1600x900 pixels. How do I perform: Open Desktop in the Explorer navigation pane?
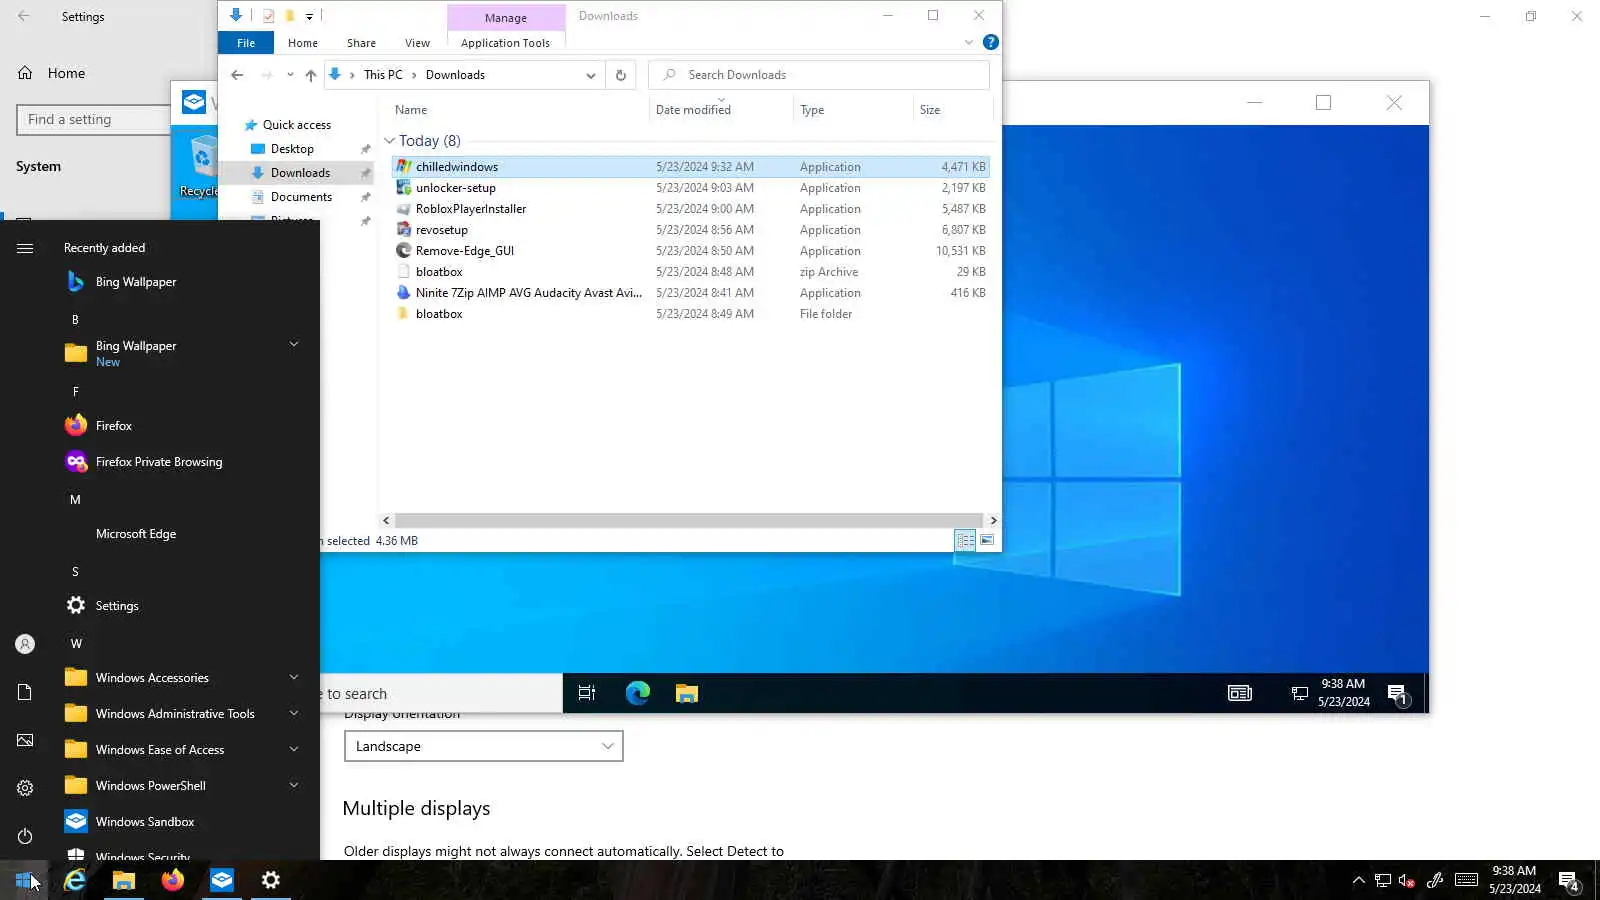292,149
